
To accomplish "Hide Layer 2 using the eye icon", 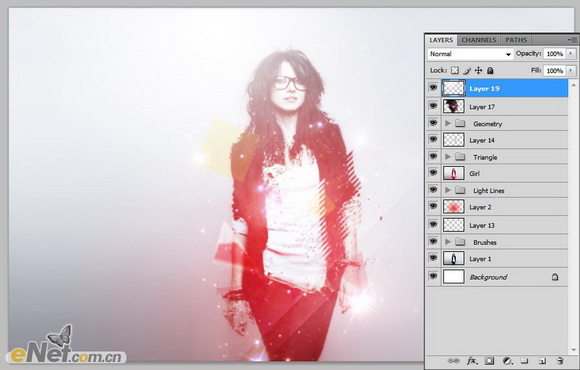I will point(433,206).
